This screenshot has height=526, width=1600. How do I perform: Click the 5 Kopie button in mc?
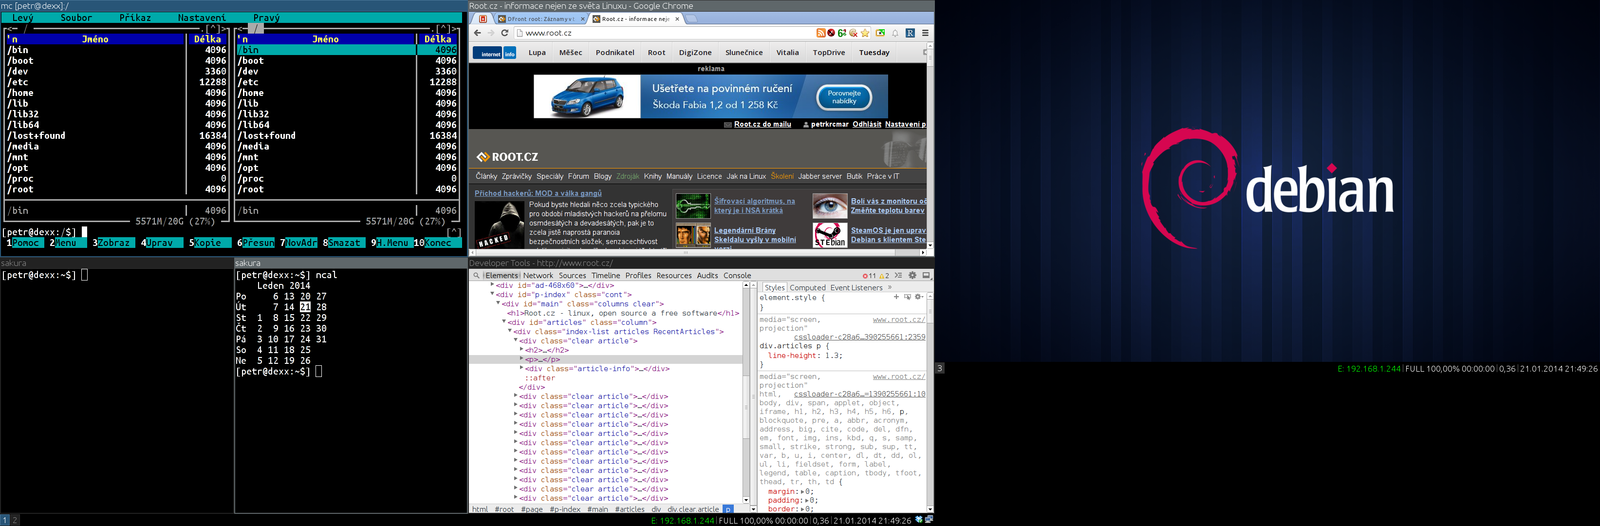208,242
